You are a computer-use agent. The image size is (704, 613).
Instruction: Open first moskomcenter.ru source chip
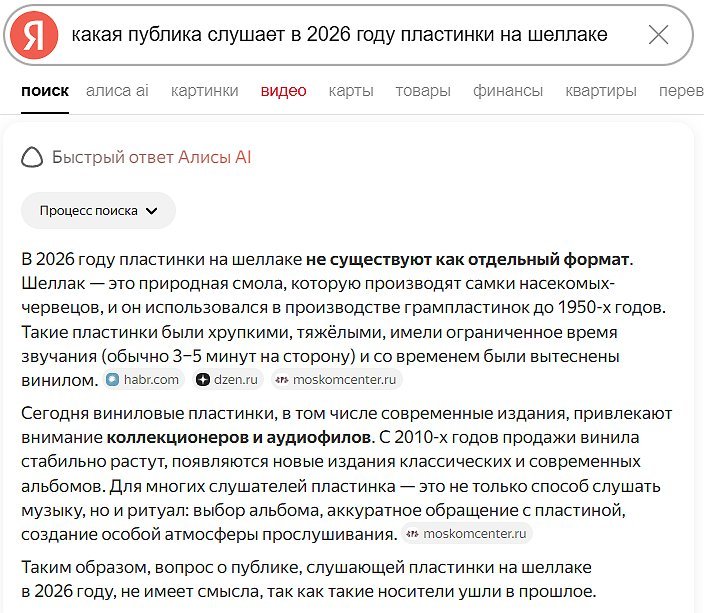pyautogui.click(x=337, y=379)
